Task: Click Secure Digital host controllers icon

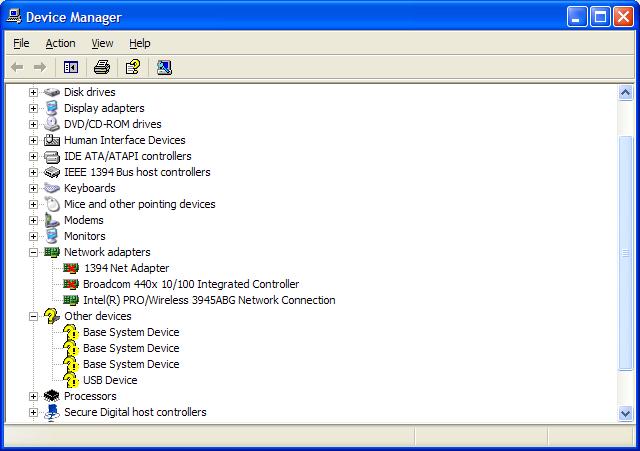Action: coord(52,412)
